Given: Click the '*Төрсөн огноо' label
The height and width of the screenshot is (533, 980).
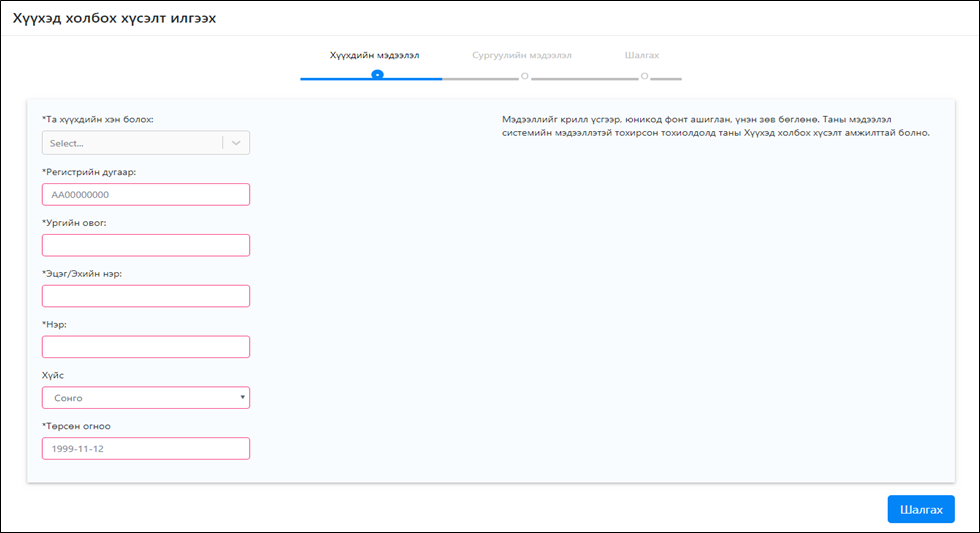Looking at the screenshot, I should (x=76, y=426).
